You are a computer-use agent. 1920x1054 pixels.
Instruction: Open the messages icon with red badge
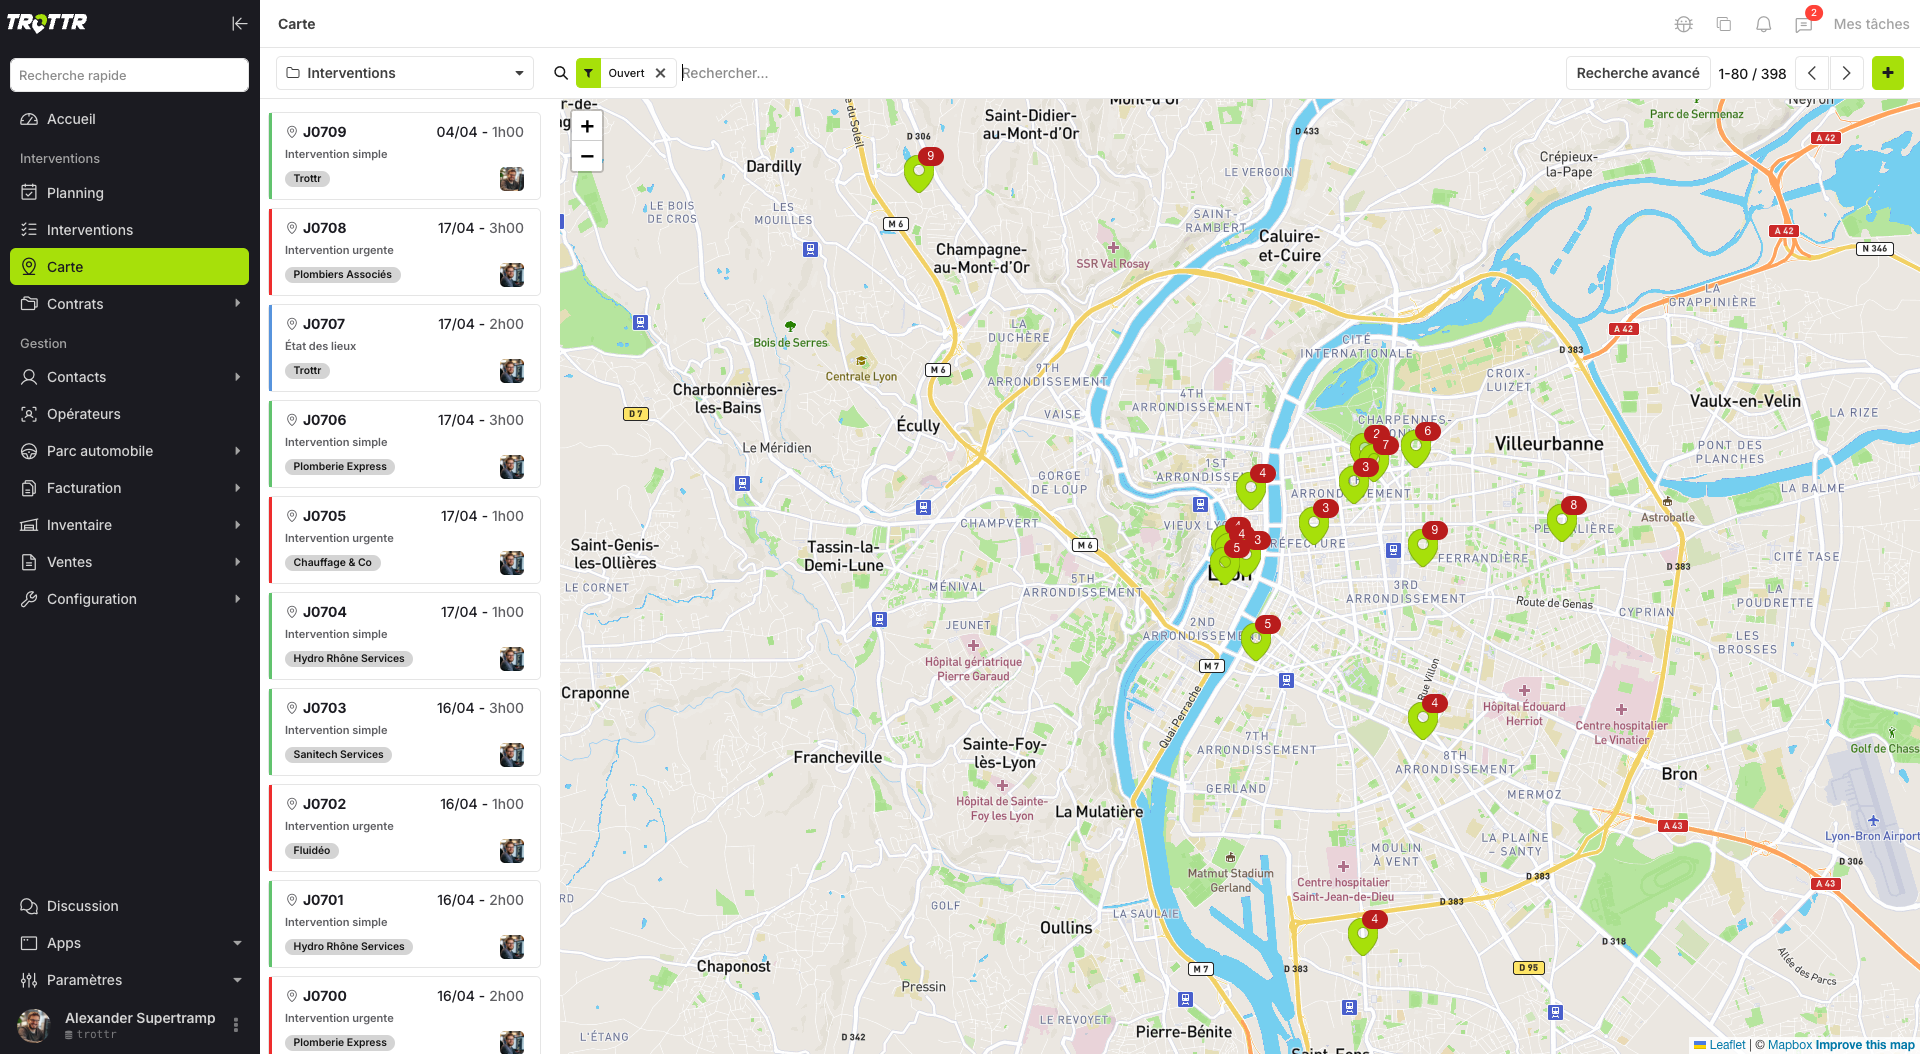coord(1804,24)
